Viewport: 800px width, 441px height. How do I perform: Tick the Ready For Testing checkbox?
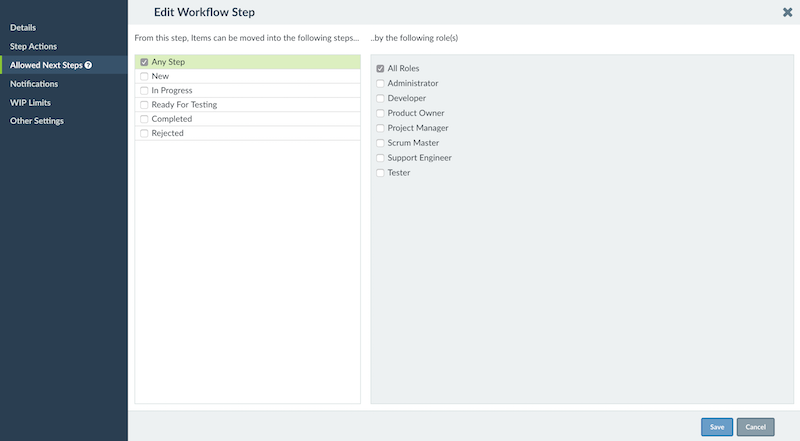pyautogui.click(x=144, y=105)
